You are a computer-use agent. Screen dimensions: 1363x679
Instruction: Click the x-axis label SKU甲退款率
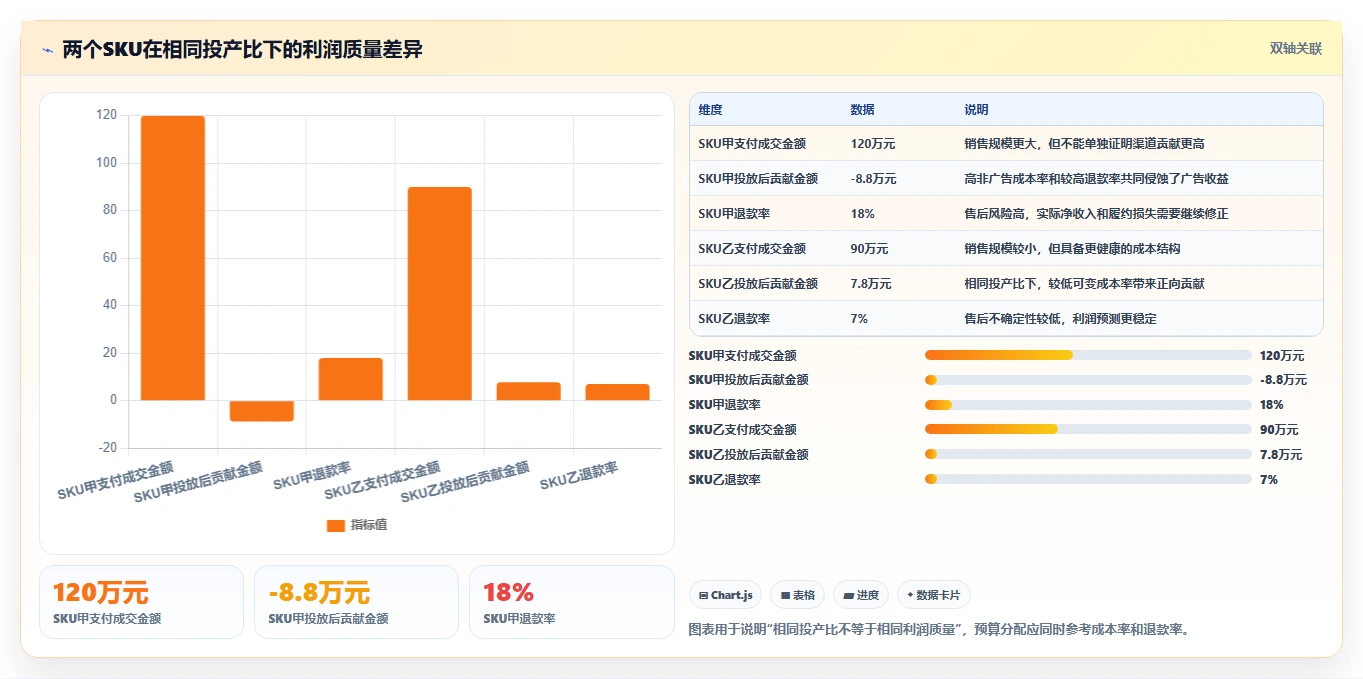(312, 476)
